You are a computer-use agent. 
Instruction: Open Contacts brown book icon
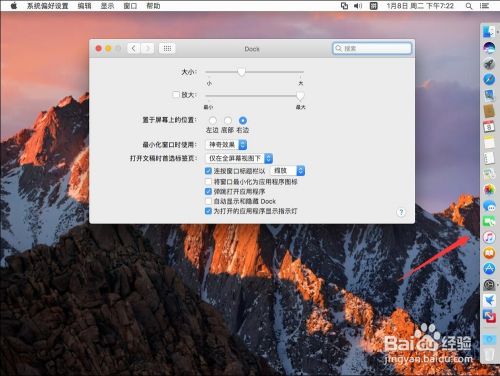[489, 111]
